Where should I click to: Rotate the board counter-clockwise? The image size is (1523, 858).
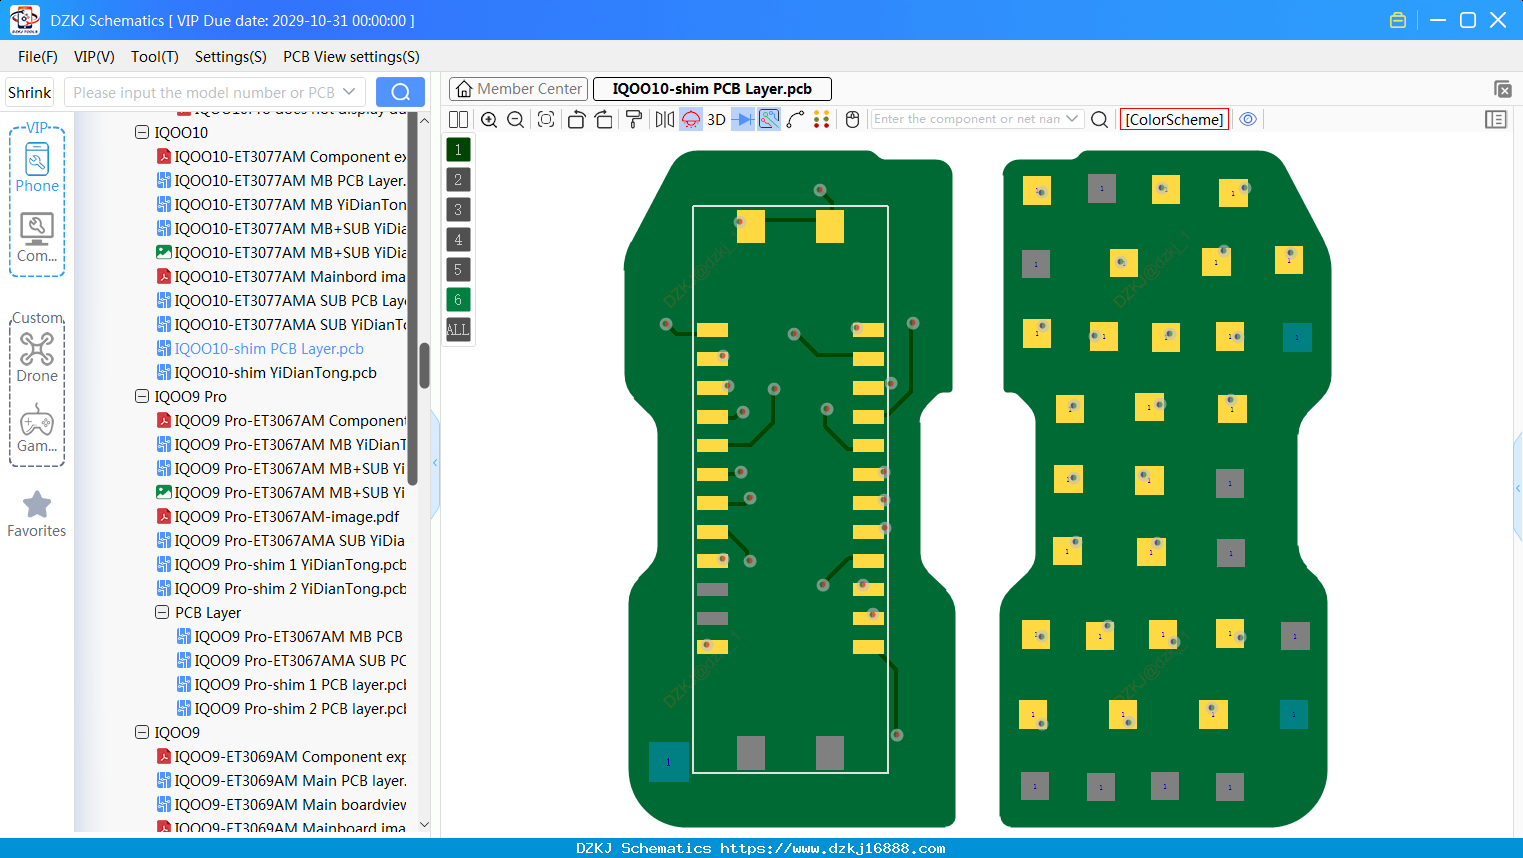coord(576,119)
